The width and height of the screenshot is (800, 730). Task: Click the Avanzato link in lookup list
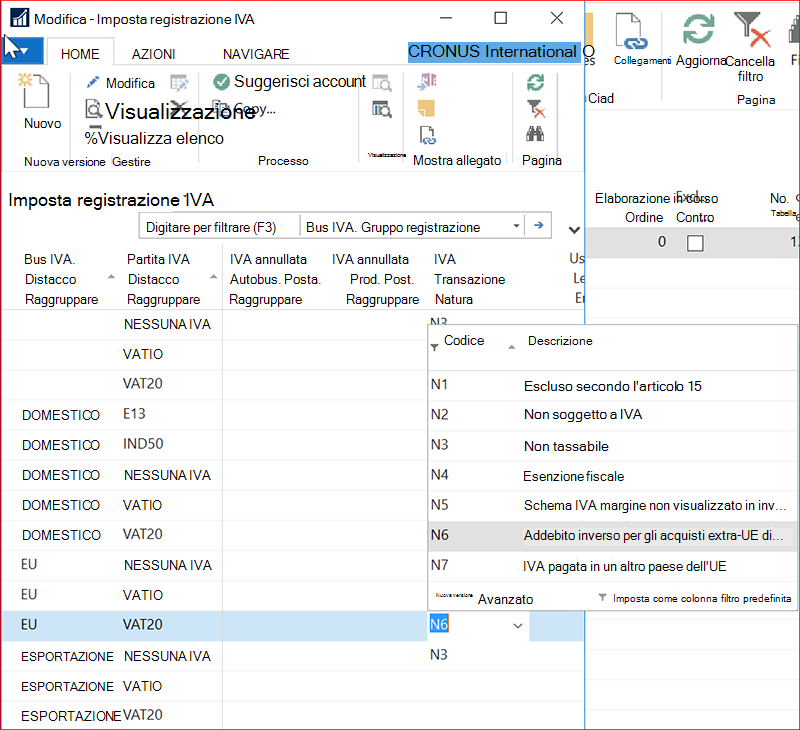tap(505, 599)
